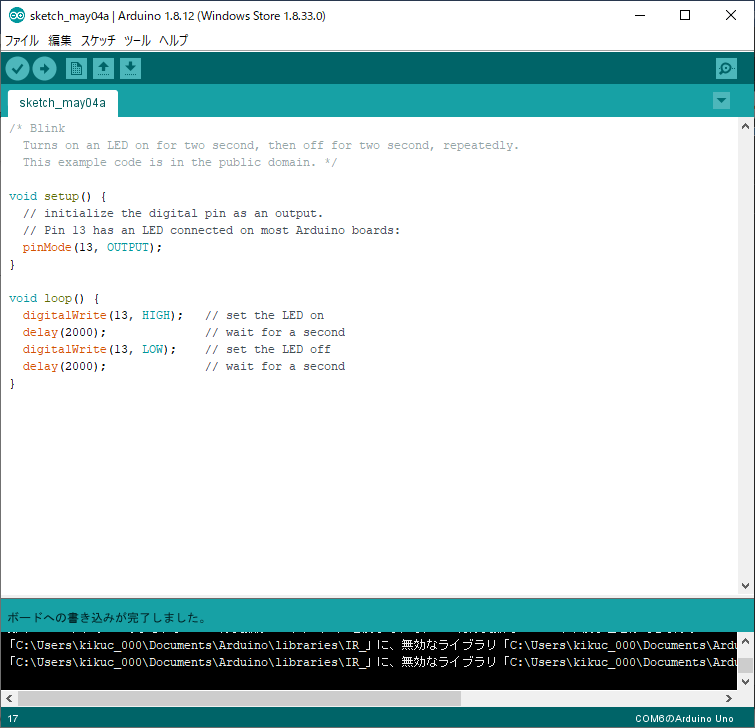Click the console horizontal scrollbar right arrow
The image size is (755, 728).
[x=730, y=698]
